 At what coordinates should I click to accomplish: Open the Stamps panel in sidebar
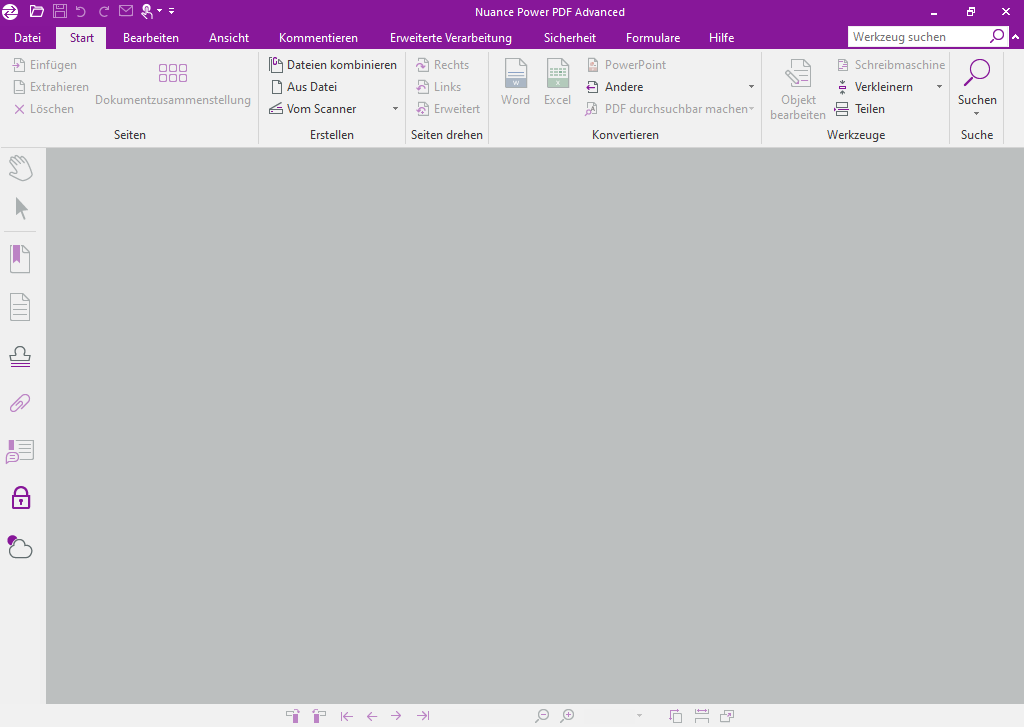tap(20, 355)
